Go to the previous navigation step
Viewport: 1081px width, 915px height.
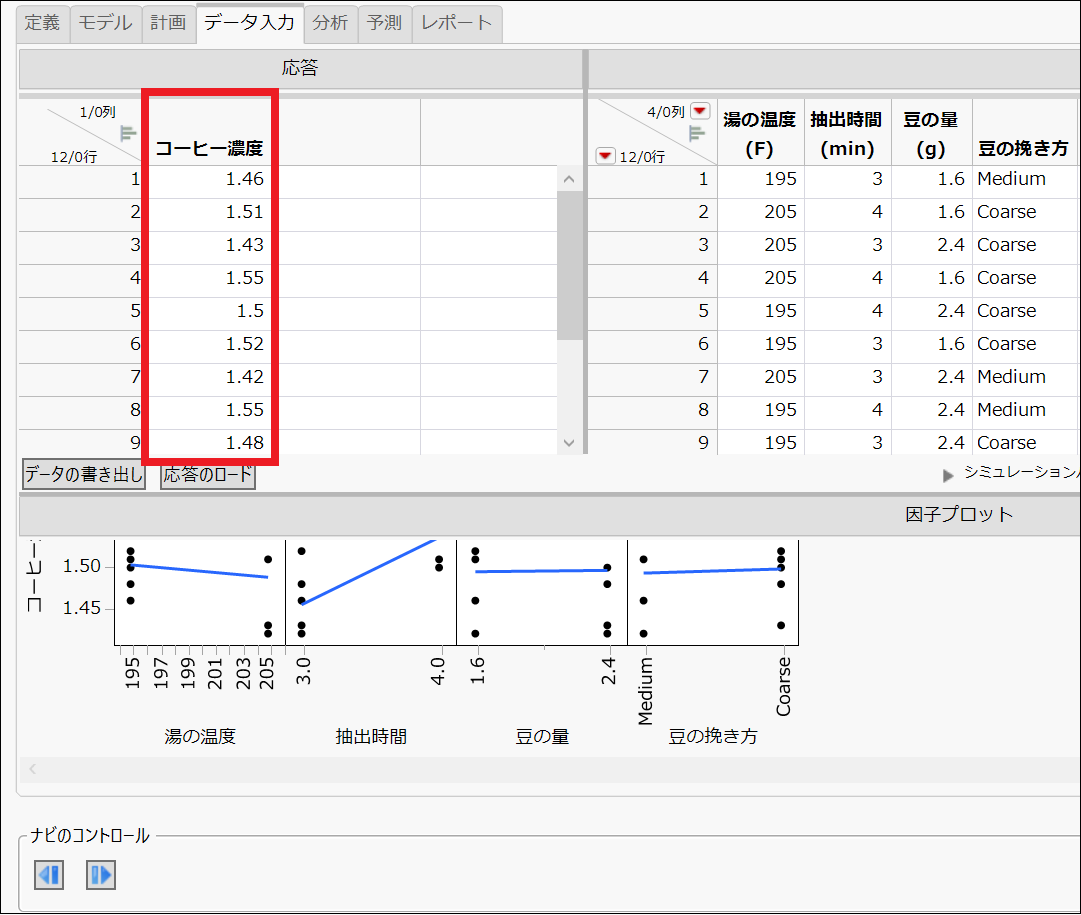click(x=49, y=875)
